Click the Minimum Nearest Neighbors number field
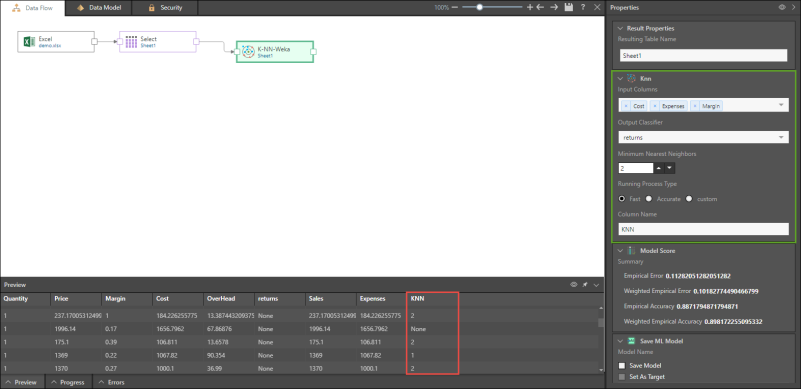 click(636, 168)
